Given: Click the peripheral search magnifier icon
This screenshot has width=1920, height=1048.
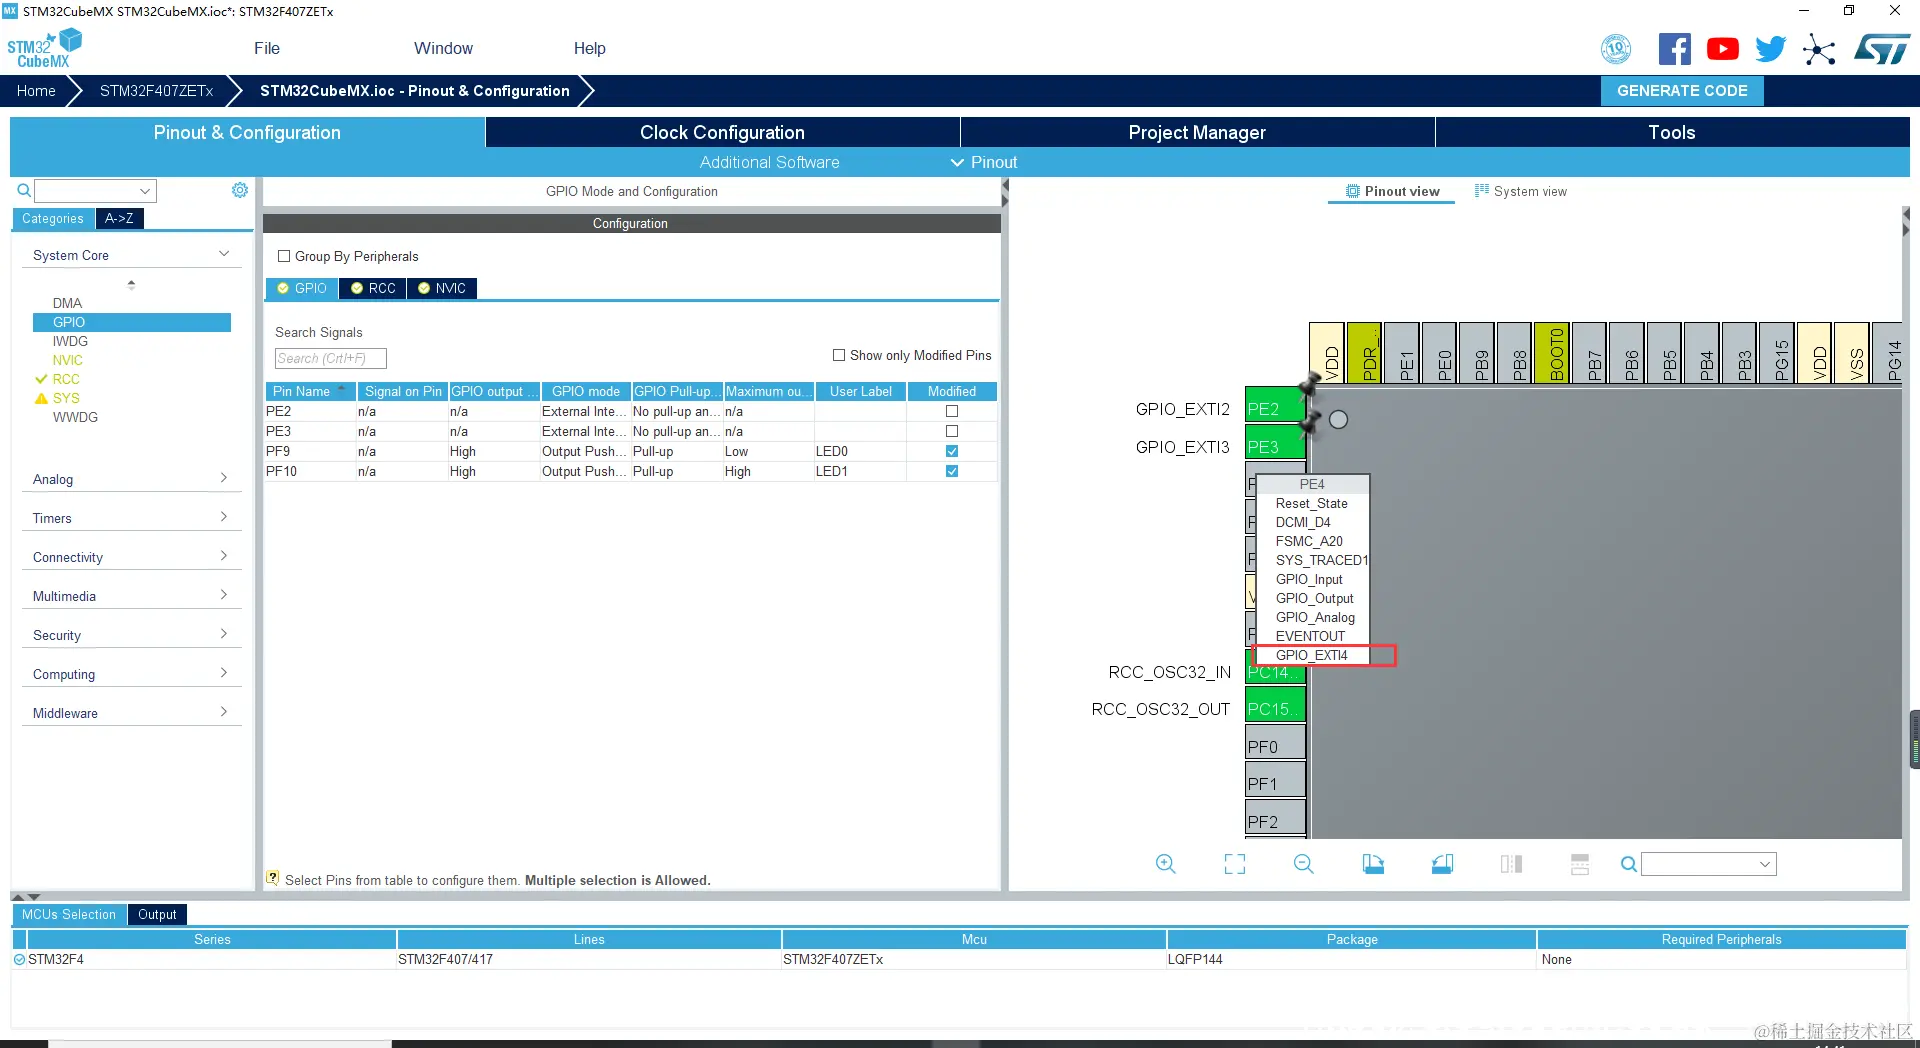Looking at the screenshot, I should 24,190.
